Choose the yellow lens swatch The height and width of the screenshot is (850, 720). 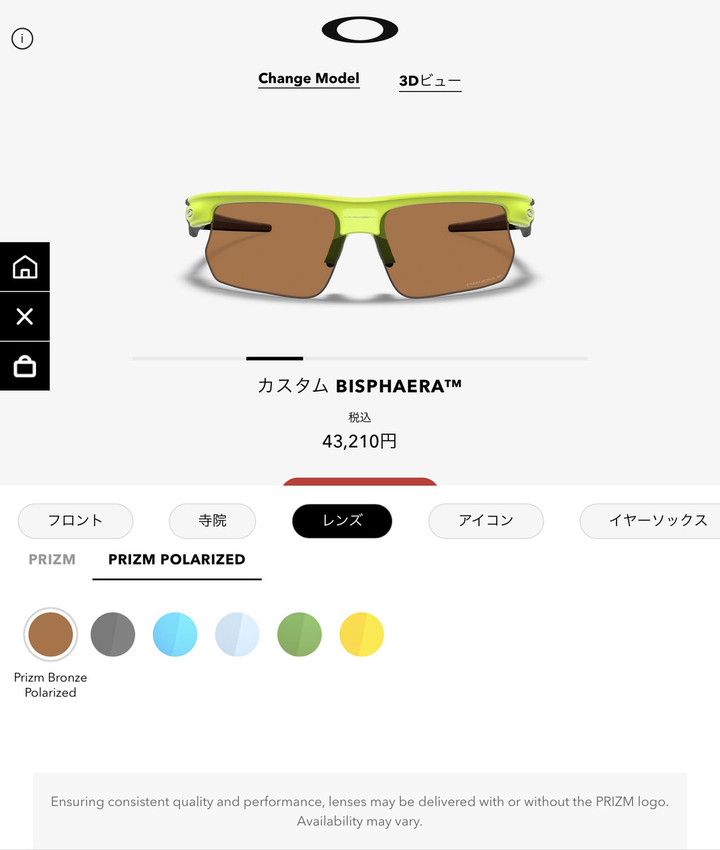coord(362,634)
